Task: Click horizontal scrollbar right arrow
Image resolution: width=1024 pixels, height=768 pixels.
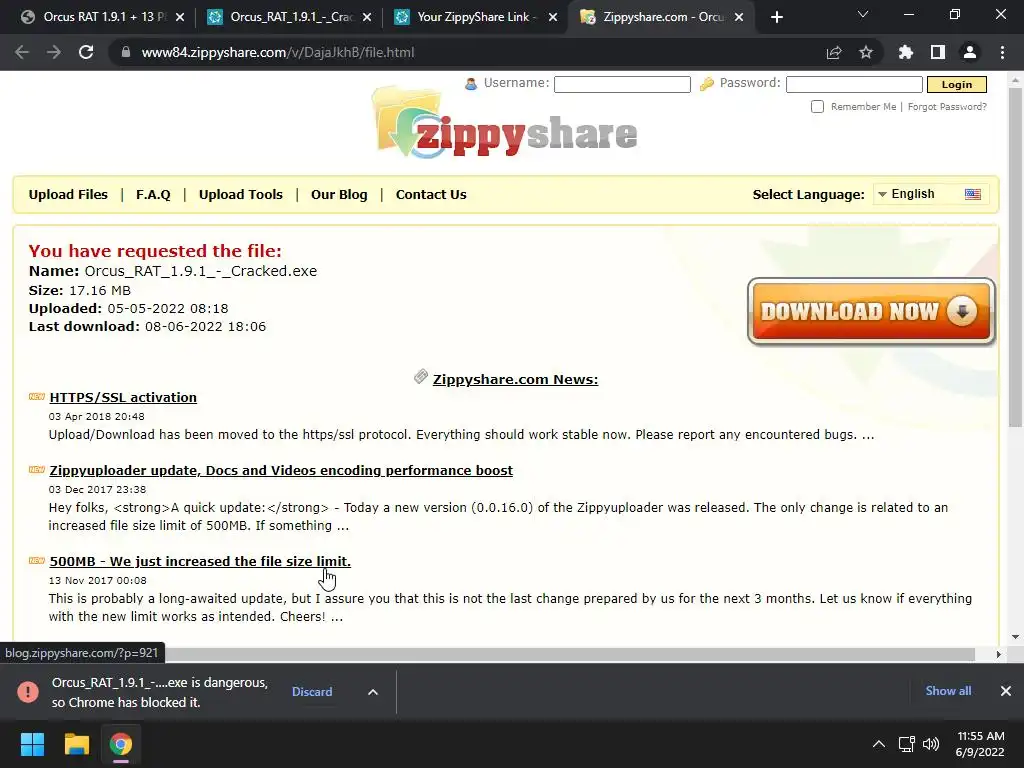Action: click(998, 654)
